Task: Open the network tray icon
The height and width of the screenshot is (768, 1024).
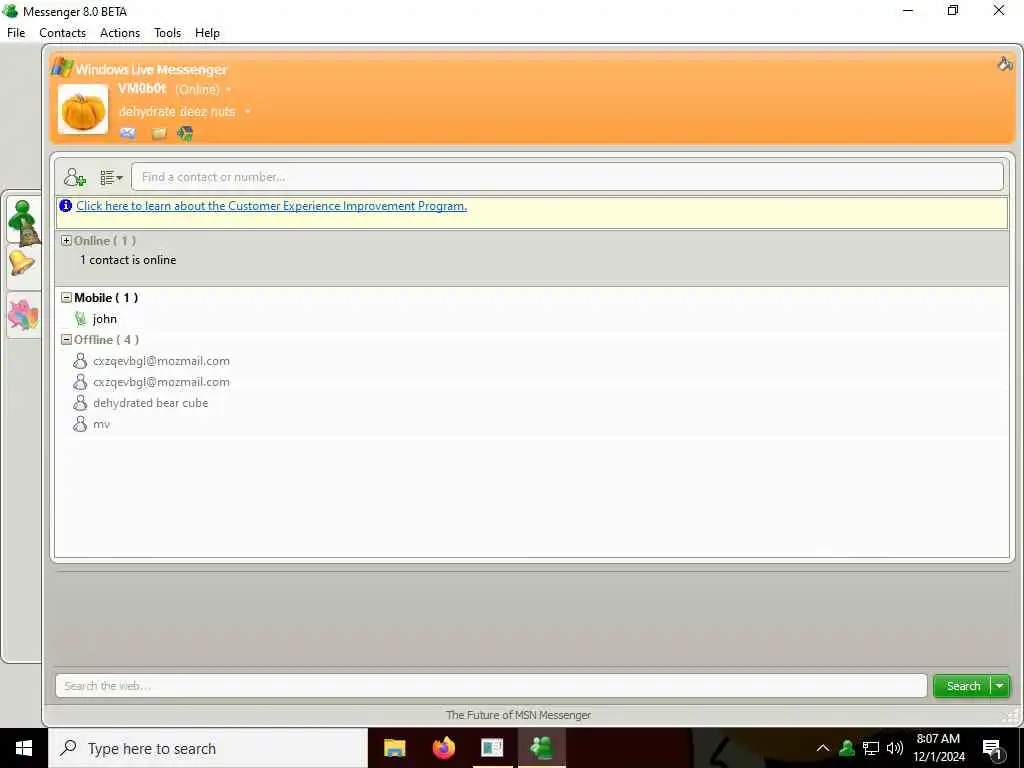Action: pos(871,748)
